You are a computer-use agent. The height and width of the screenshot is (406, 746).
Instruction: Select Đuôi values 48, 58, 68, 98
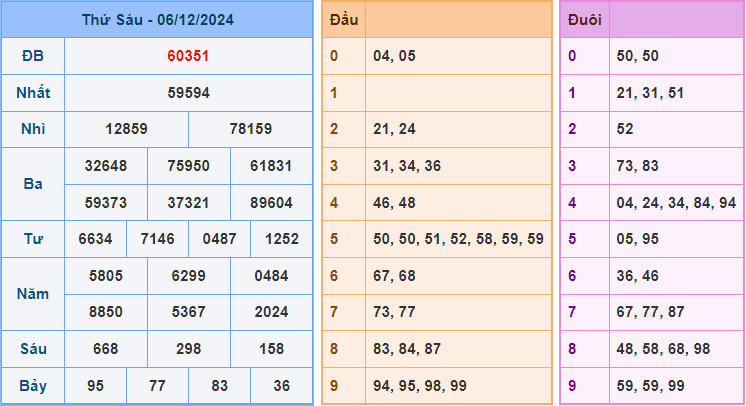tap(663, 349)
